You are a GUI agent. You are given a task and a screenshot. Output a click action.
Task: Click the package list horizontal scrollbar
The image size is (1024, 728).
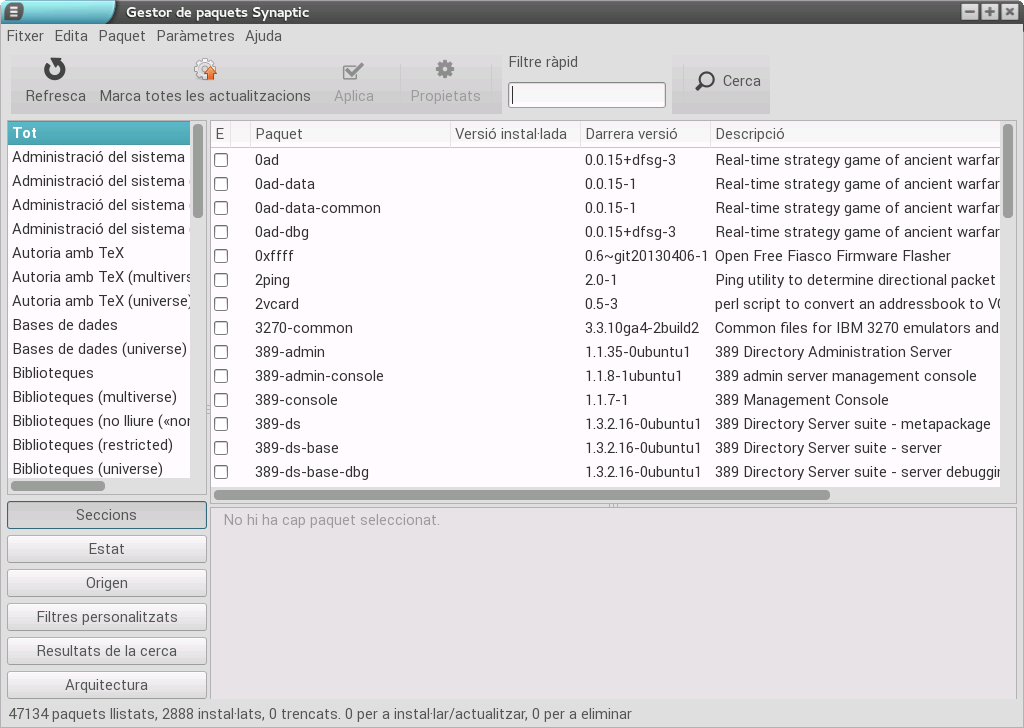click(521, 494)
